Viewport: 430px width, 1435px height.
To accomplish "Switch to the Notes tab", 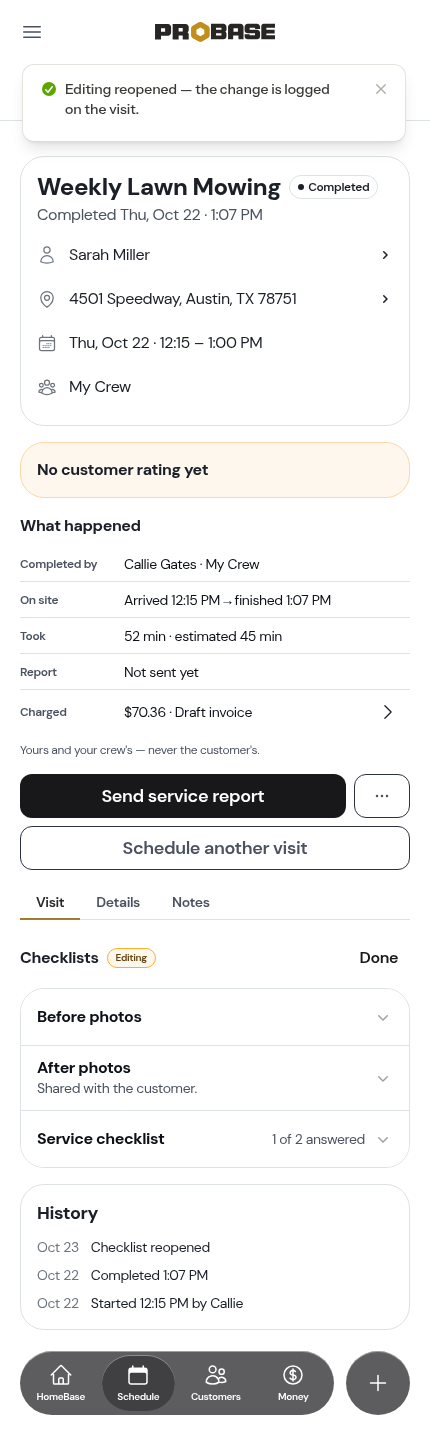I will pyautogui.click(x=191, y=902).
